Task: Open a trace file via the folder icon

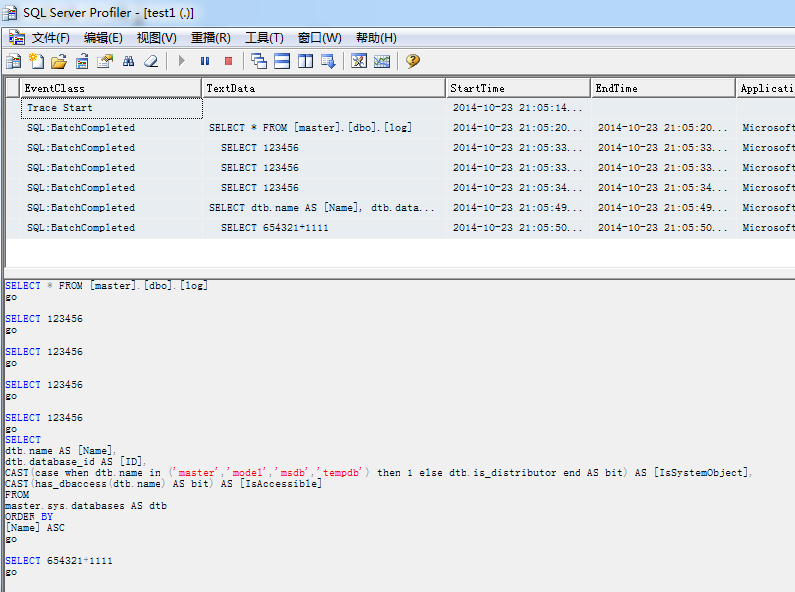Action: coord(59,61)
